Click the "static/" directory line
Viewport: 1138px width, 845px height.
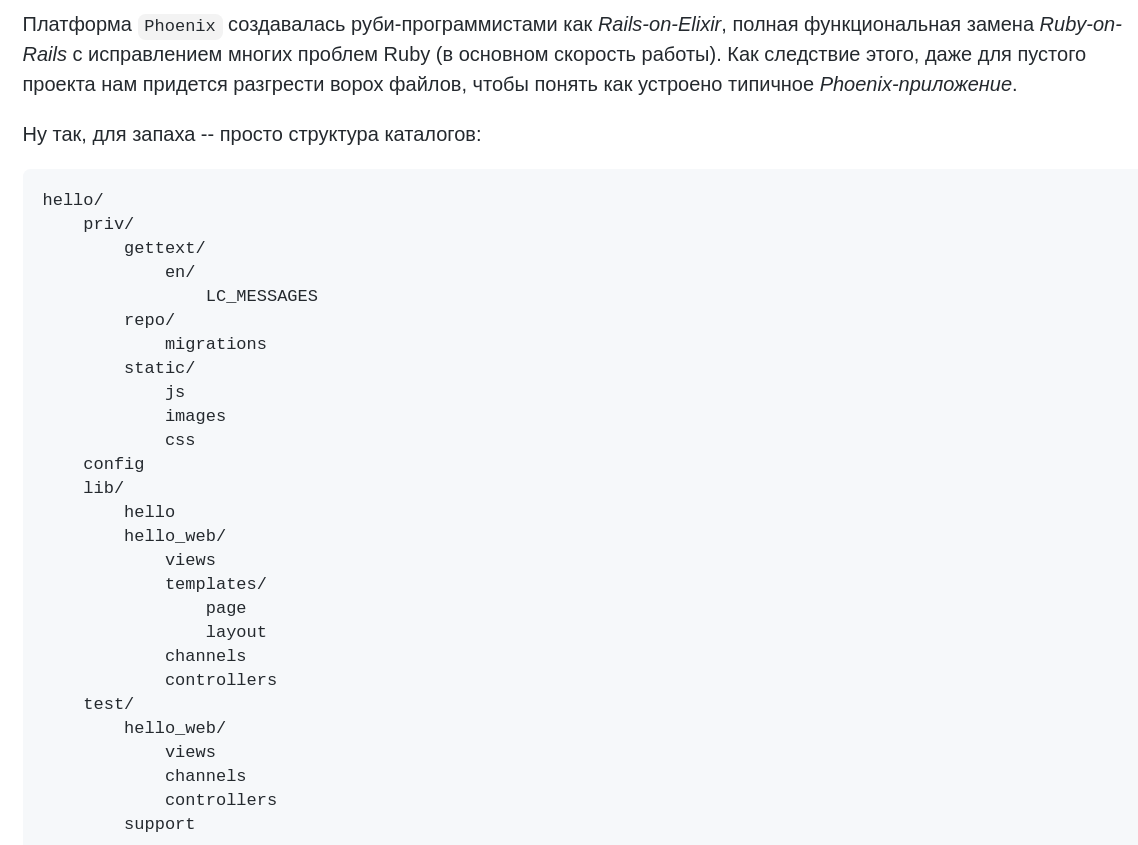coord(159,368)
